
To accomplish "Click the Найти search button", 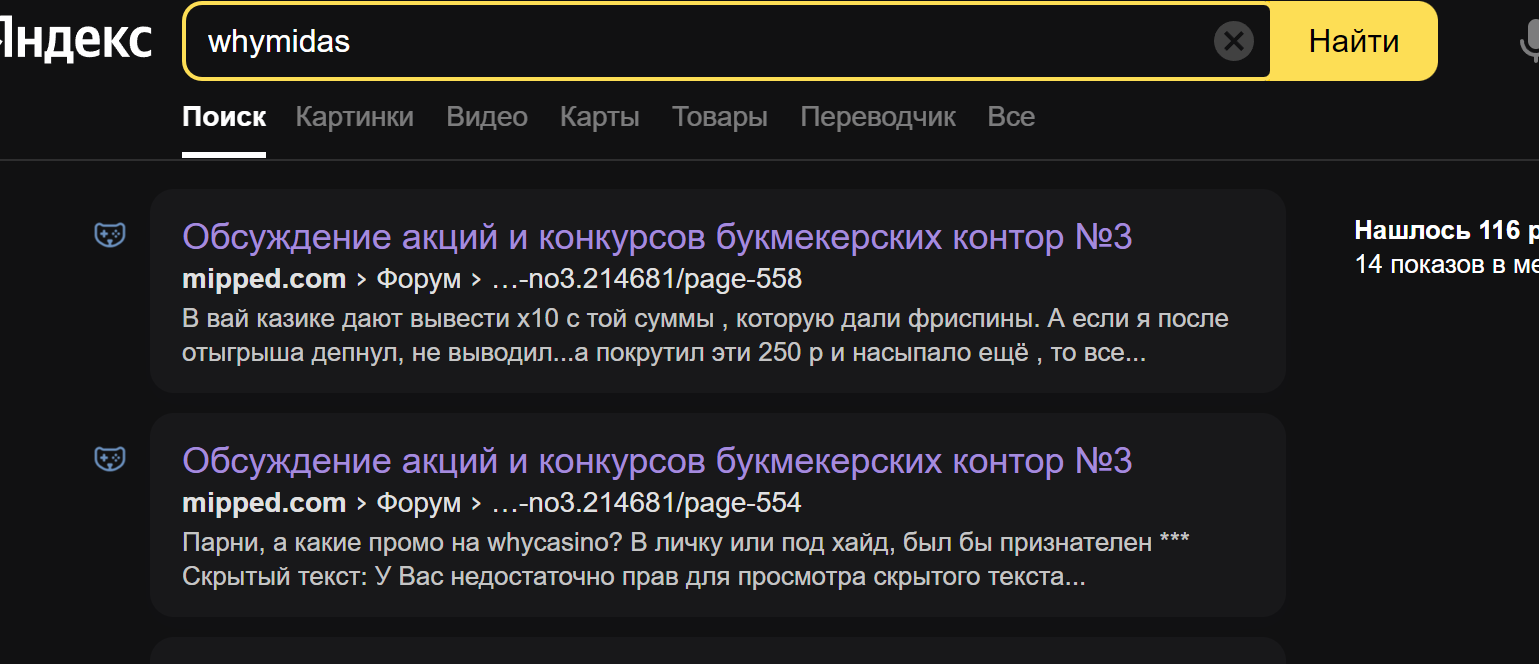I will (x=1354, y=41).
